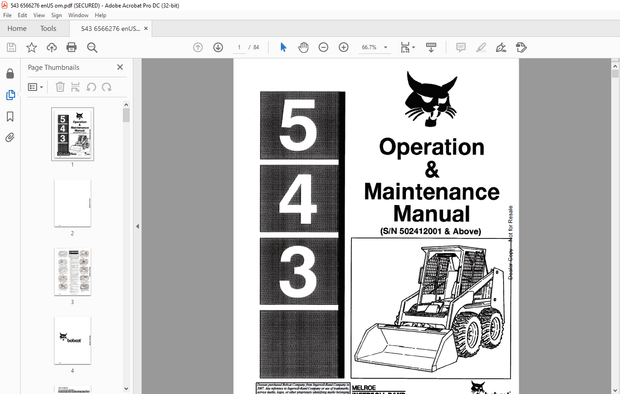
Task: Open the Attachments paperclip icon
Action: 10,137
